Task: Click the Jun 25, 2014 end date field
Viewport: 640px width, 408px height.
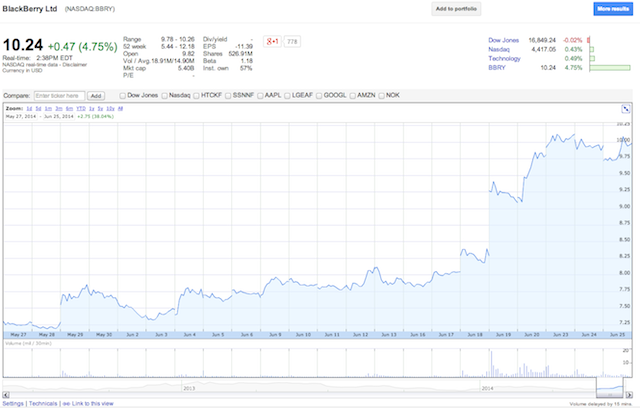Action: tap(59, 116)
